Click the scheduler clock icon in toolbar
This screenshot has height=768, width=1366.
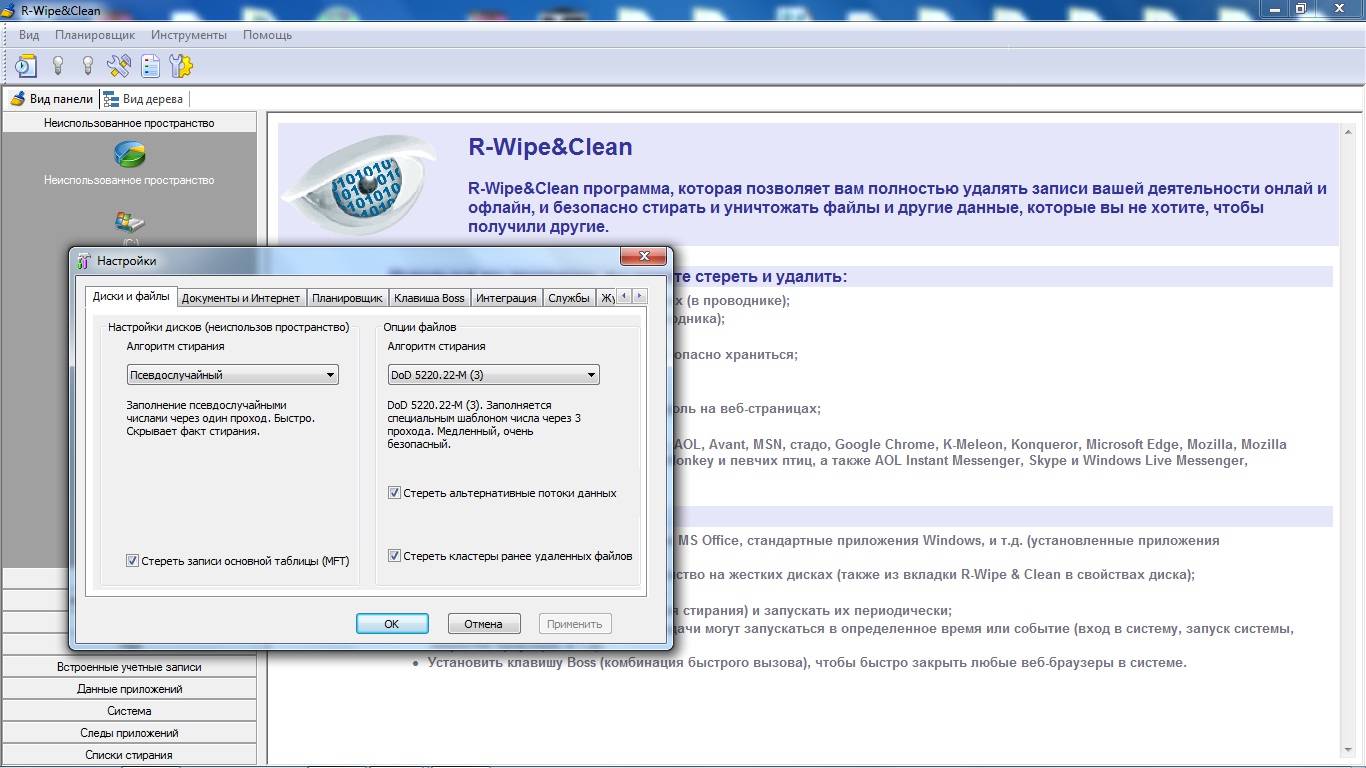tap(25, 66)
